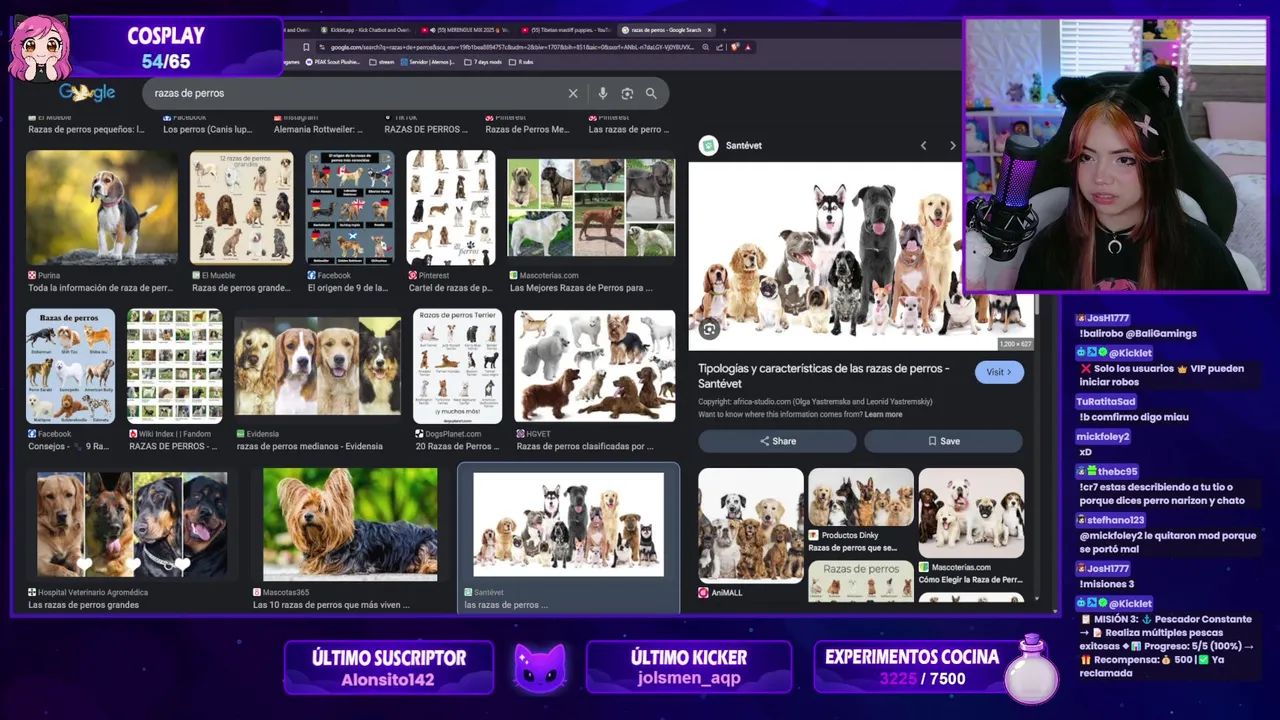Click the share icon in the address bar
This screenshot has width=1280, height=720.
pyautogui.click(x=721, y=47)
